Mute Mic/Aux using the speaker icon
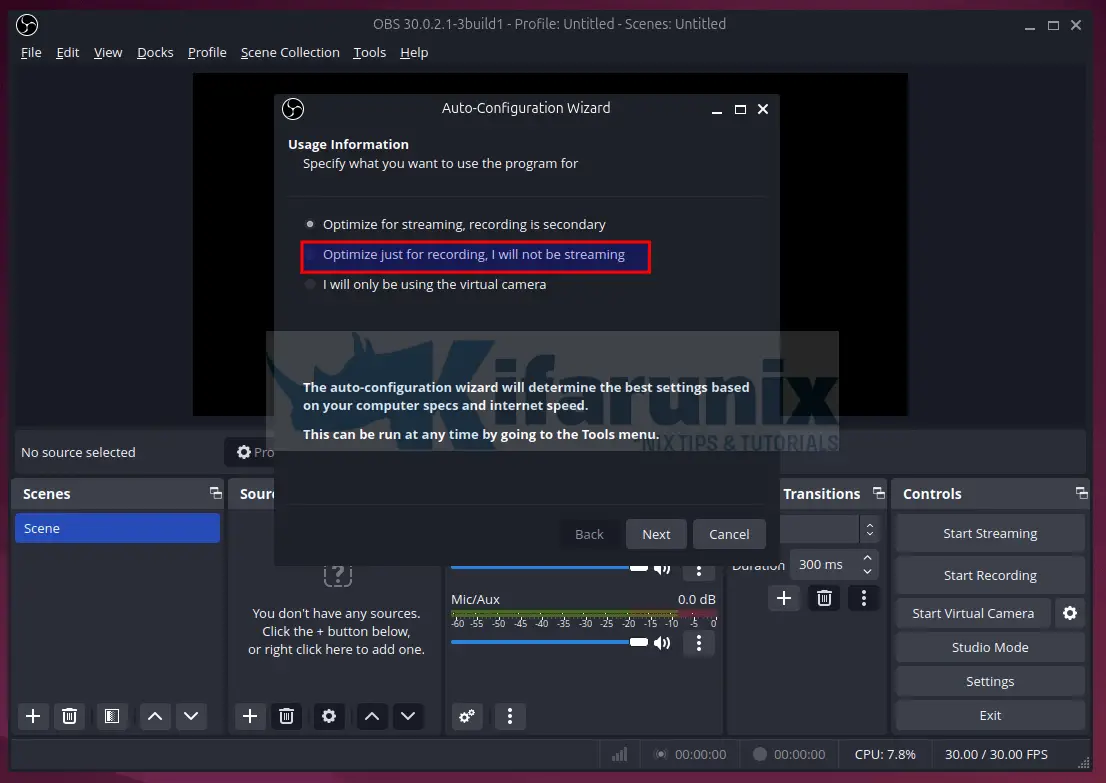 pyautogui.click(x=662, y=643)
